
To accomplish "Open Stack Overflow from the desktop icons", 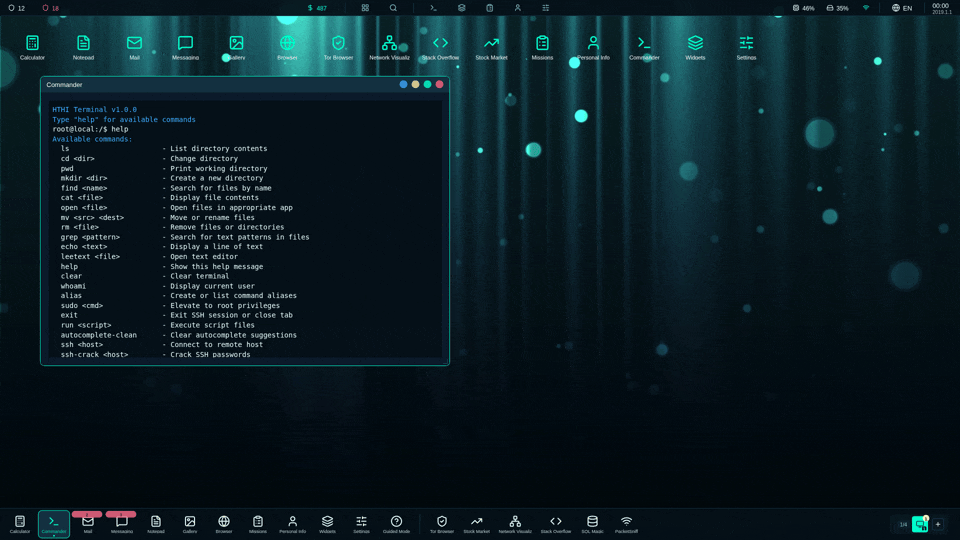I will click(440, 45).
